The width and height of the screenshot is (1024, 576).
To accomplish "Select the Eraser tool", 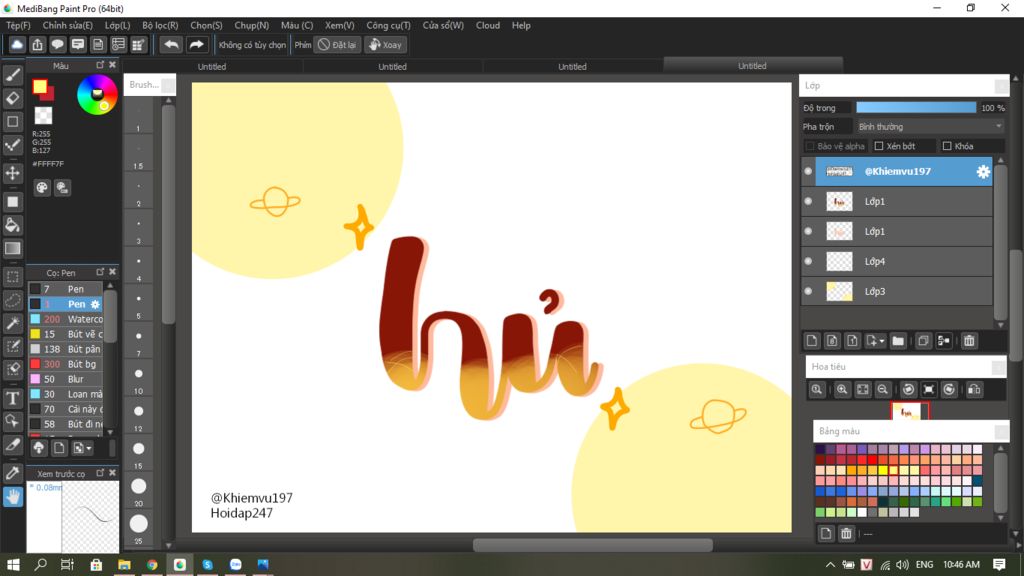I will (x=12, y=99).
